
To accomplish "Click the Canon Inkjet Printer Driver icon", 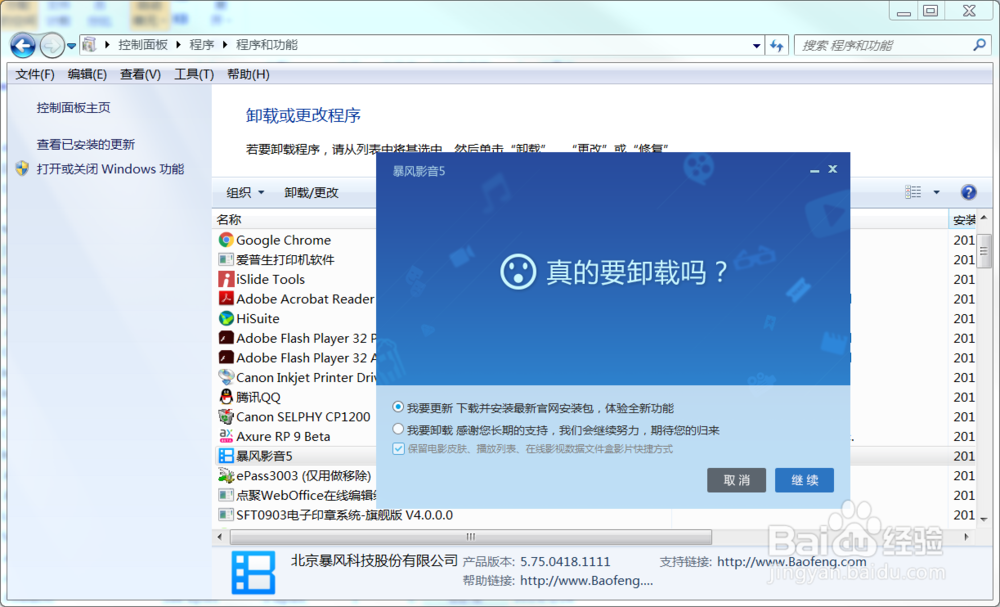I will (x=226, y=377).
